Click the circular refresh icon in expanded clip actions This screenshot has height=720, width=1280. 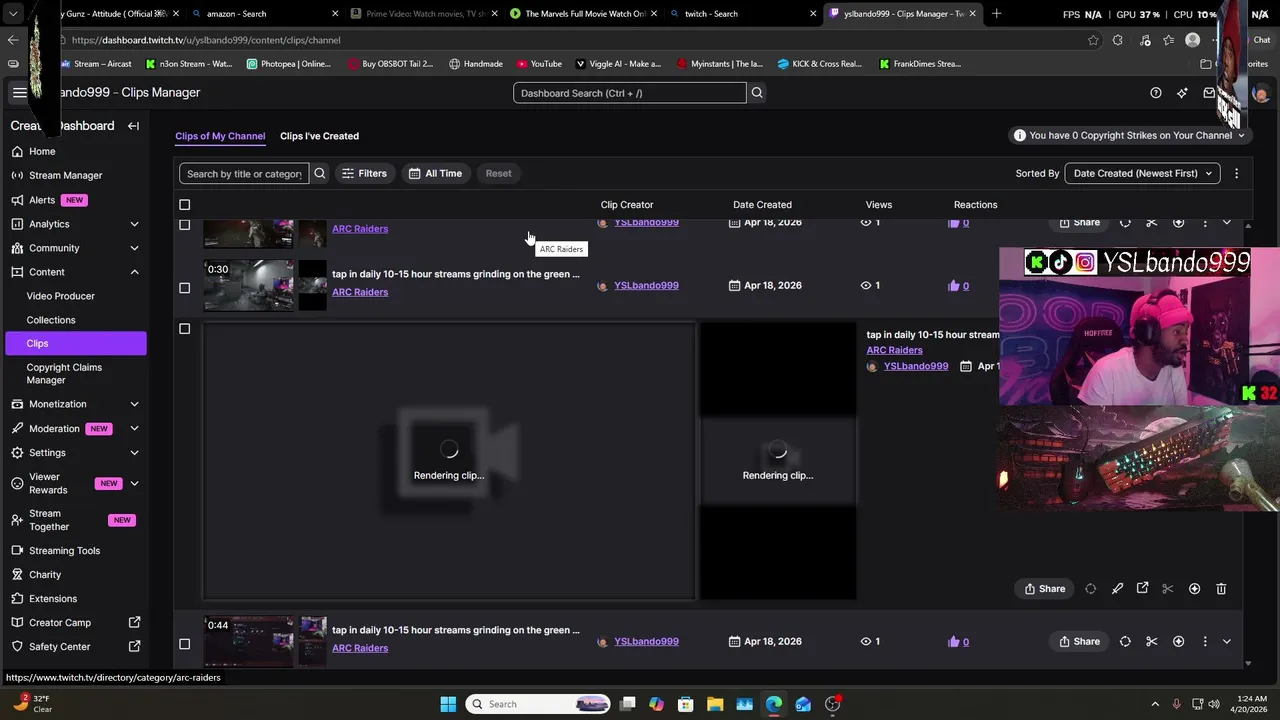pos(1090,589)
